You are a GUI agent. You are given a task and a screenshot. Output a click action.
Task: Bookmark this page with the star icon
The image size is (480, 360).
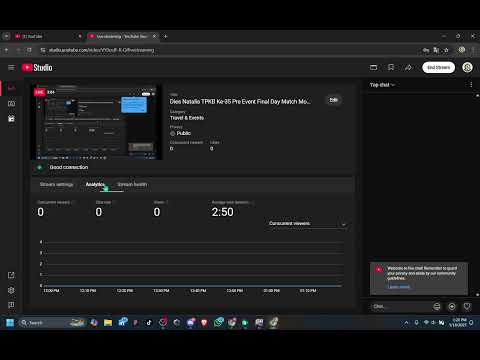(x=446, y=50)
